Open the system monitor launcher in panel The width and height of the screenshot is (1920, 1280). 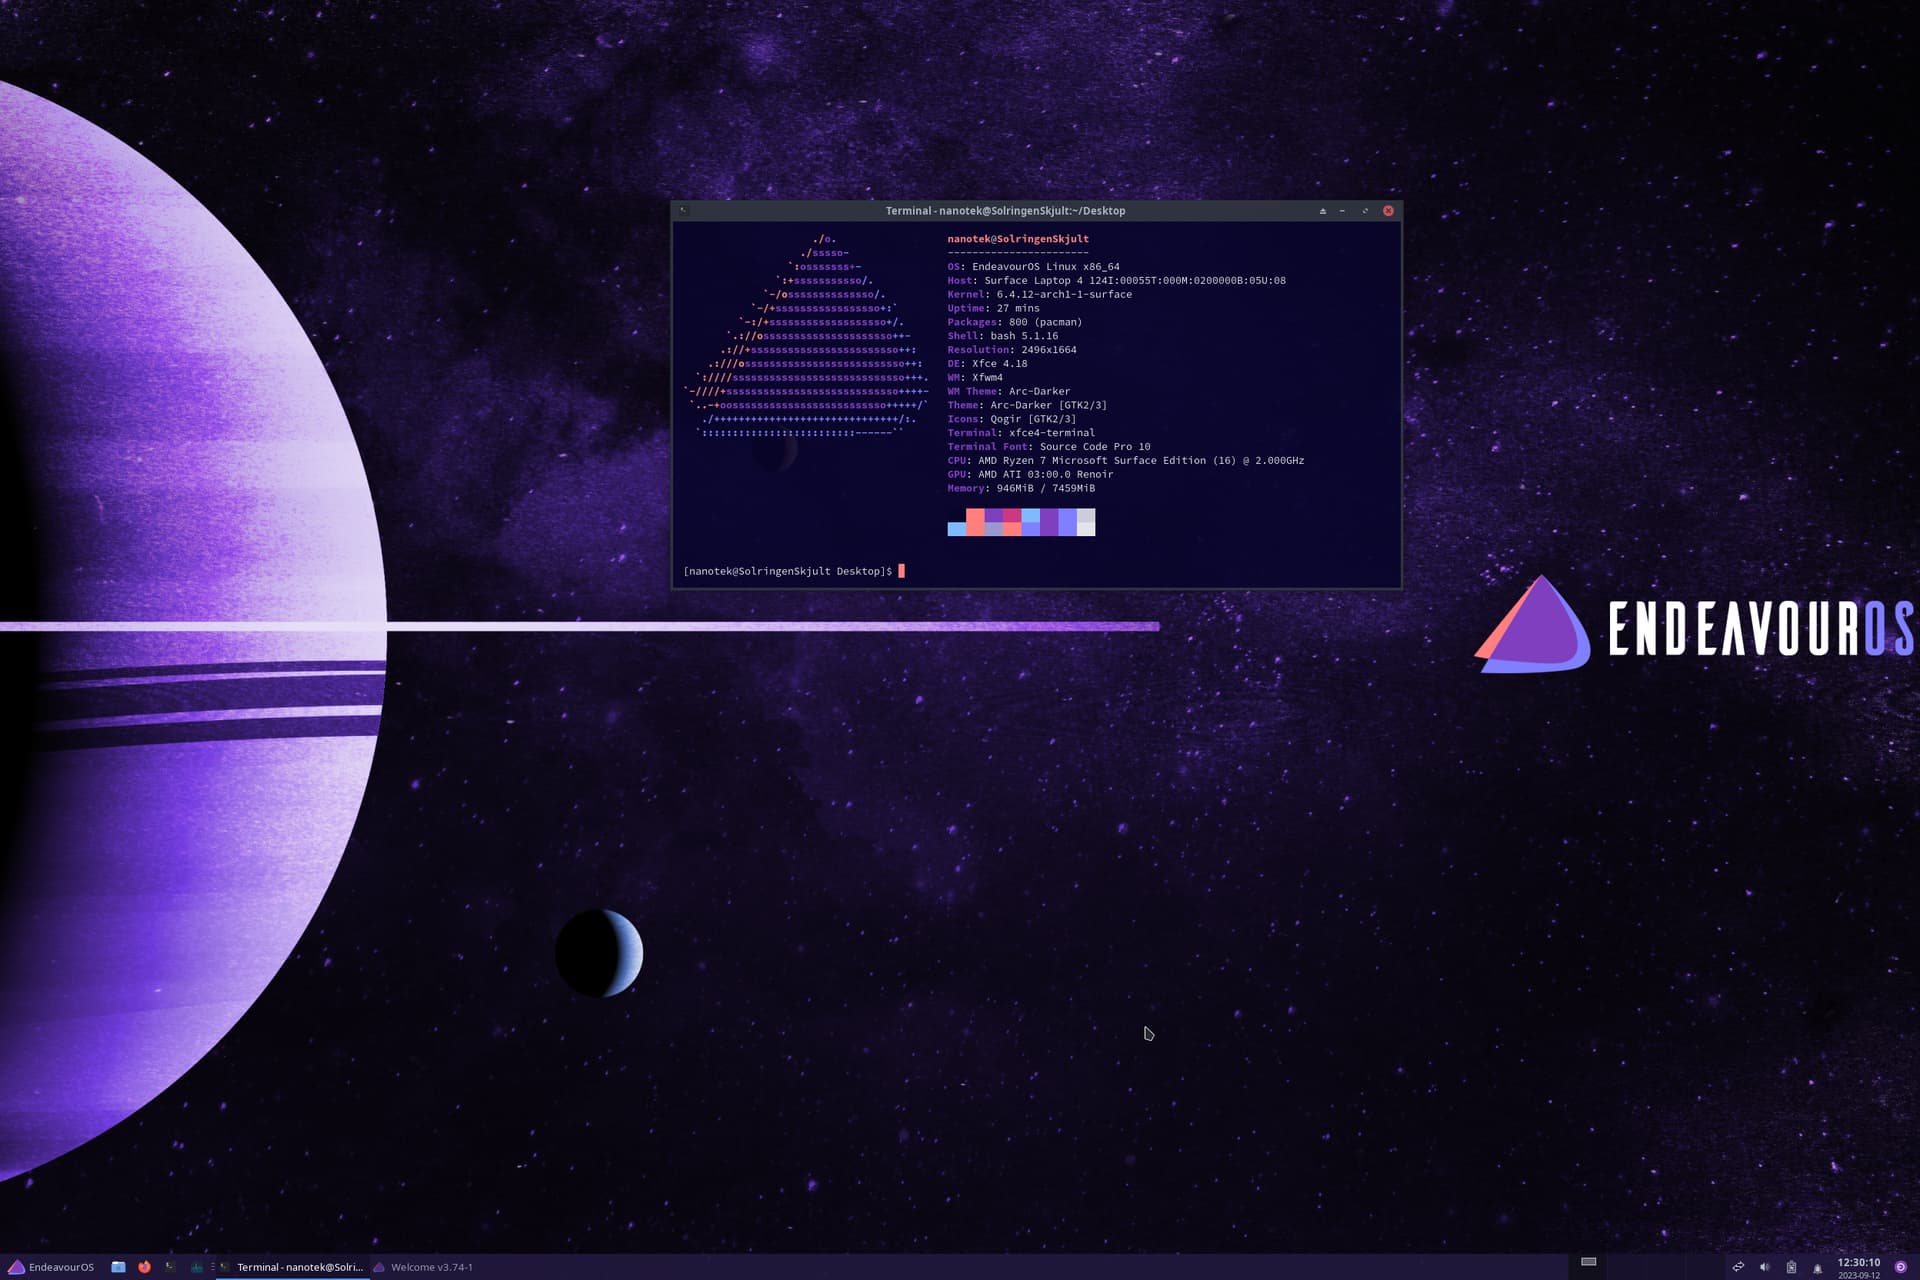[x=197, y=1267]
